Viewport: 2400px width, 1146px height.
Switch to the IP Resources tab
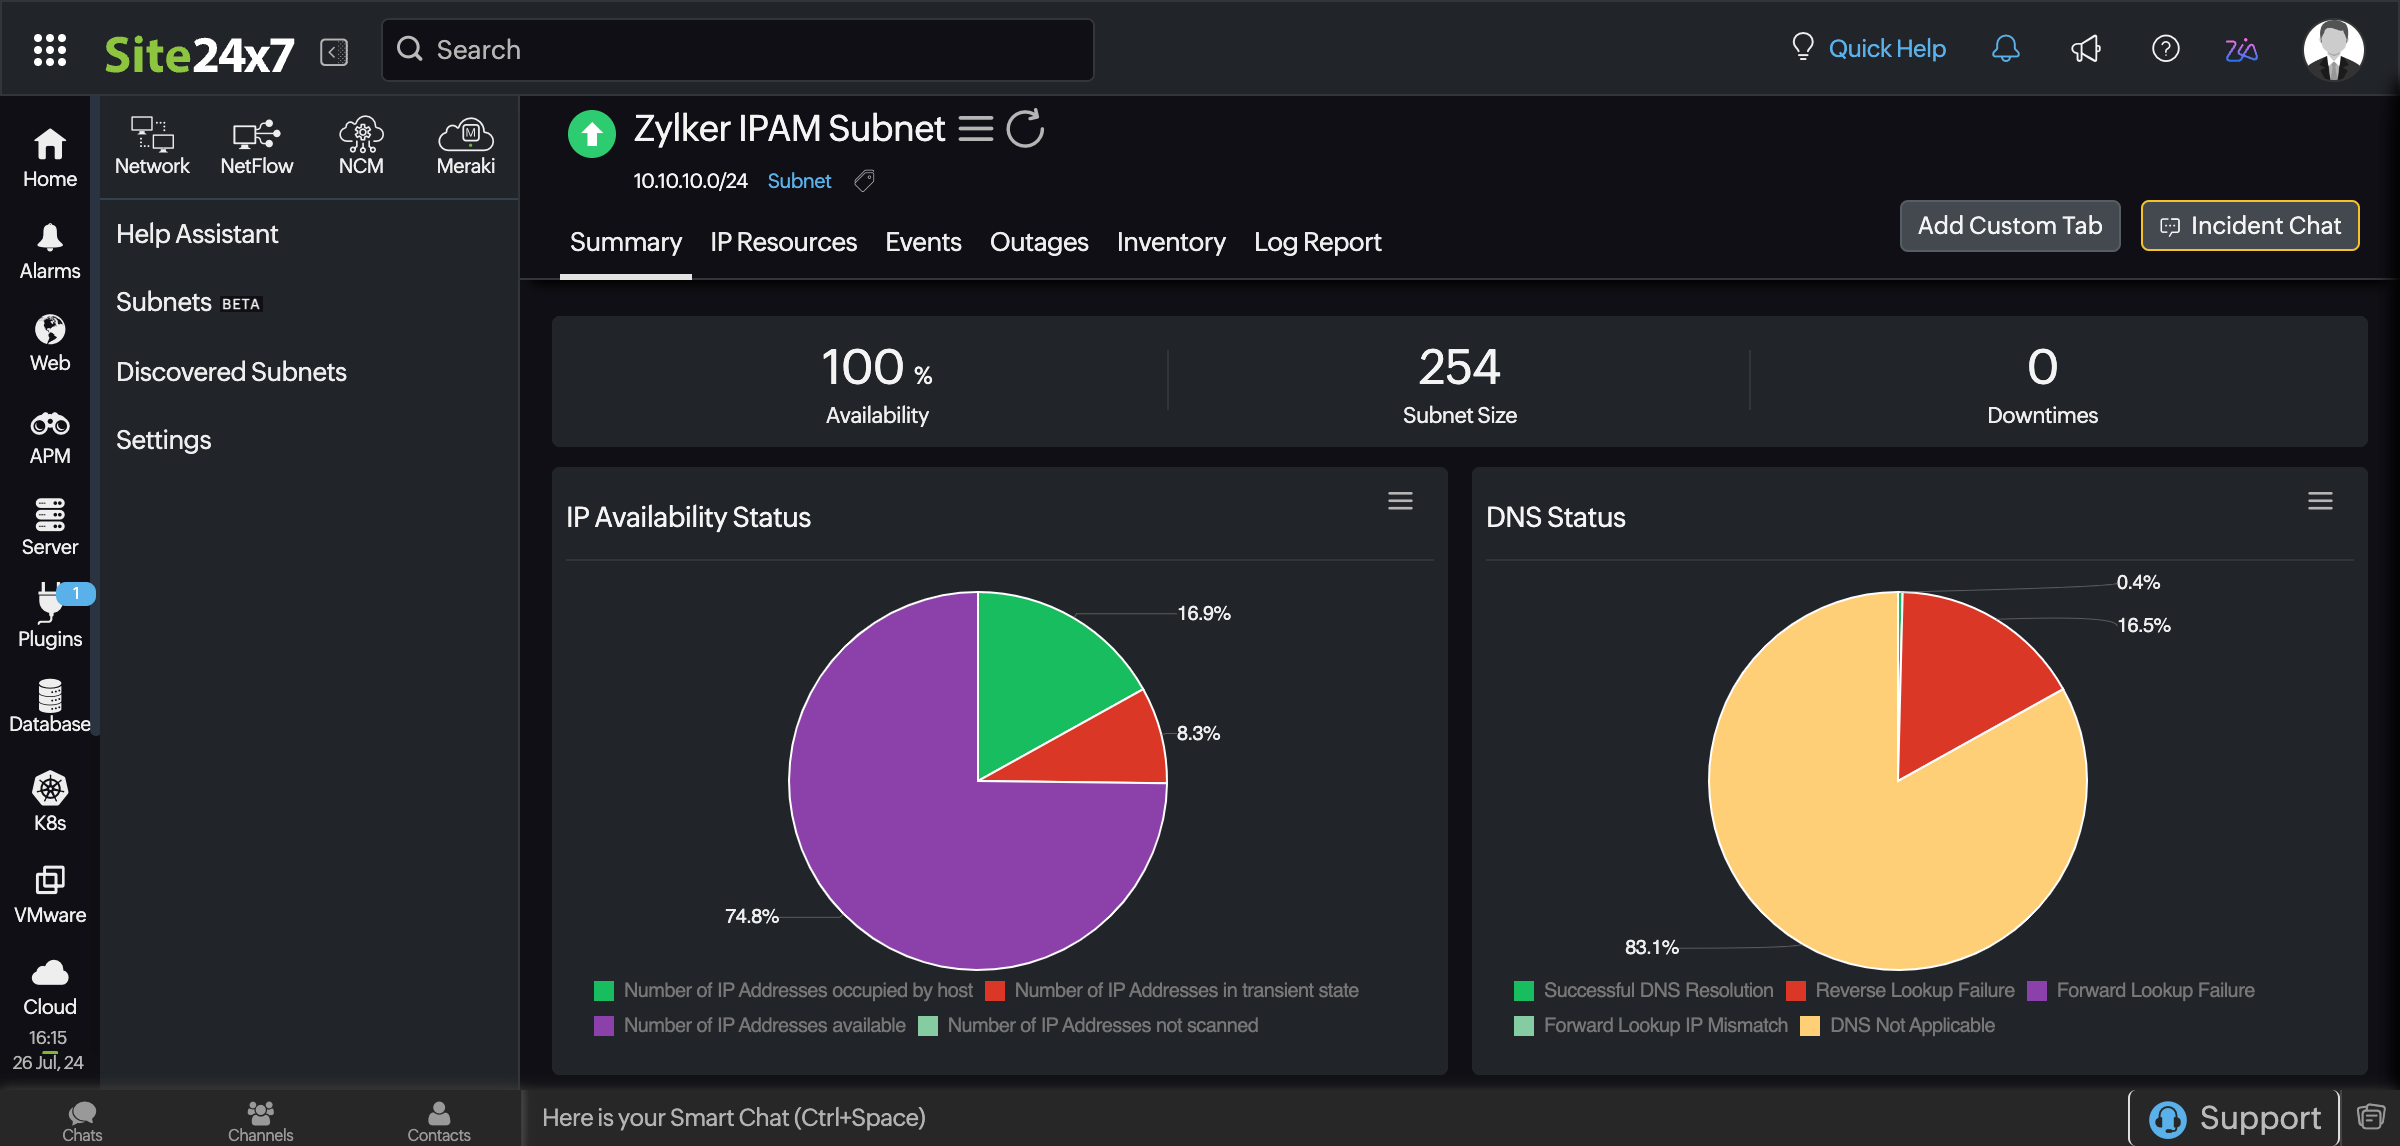[x=783, y=242]
